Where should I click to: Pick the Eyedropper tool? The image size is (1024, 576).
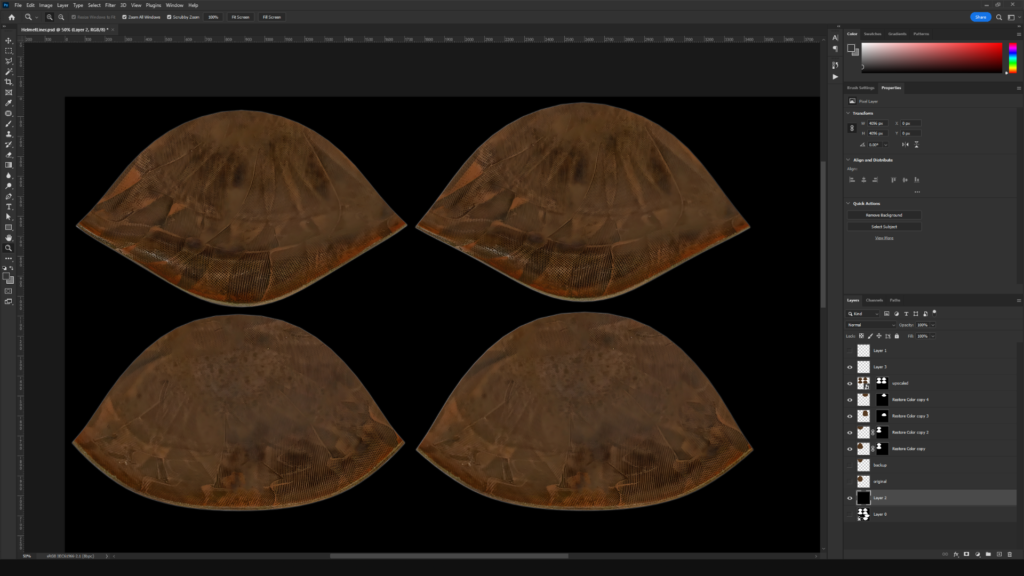point(9,103)
